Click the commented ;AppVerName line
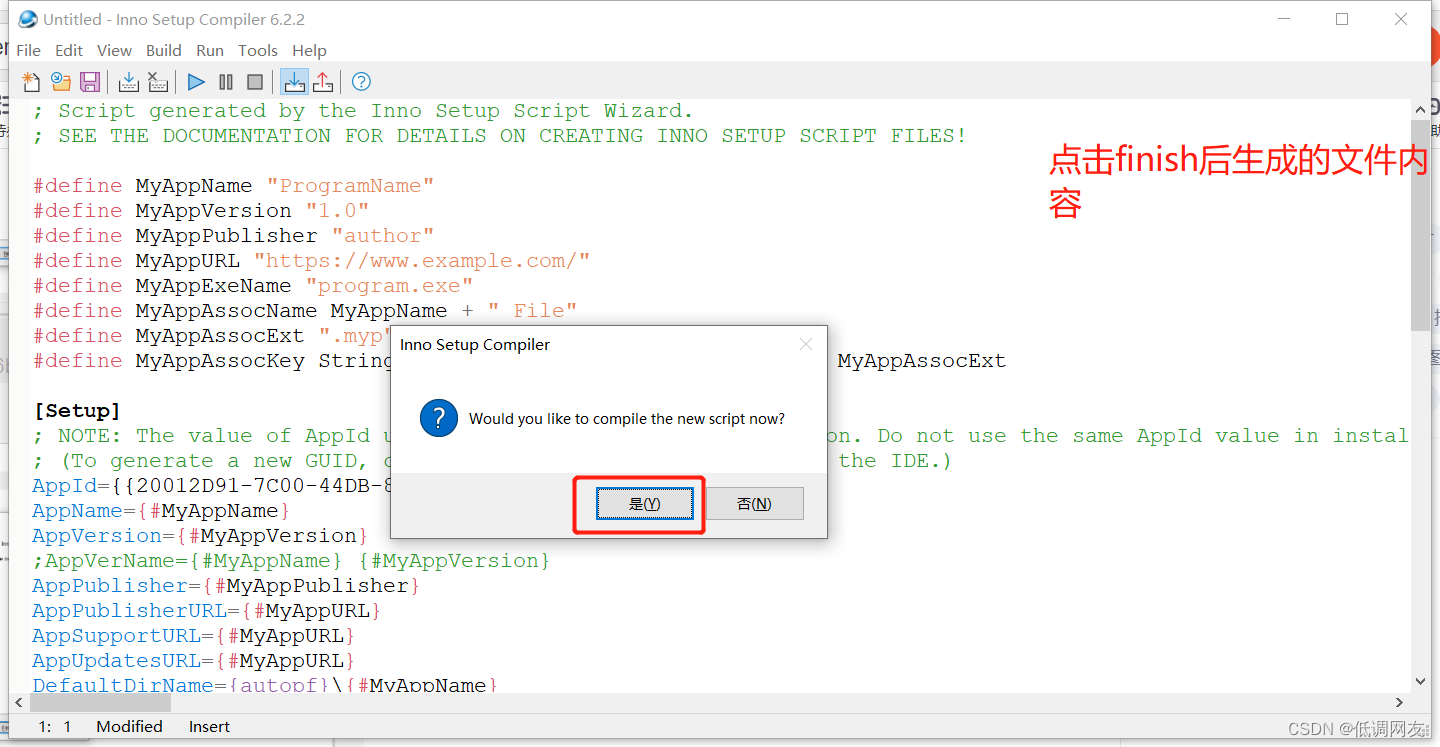This screenshot has height=747, width=1440. 291,561
